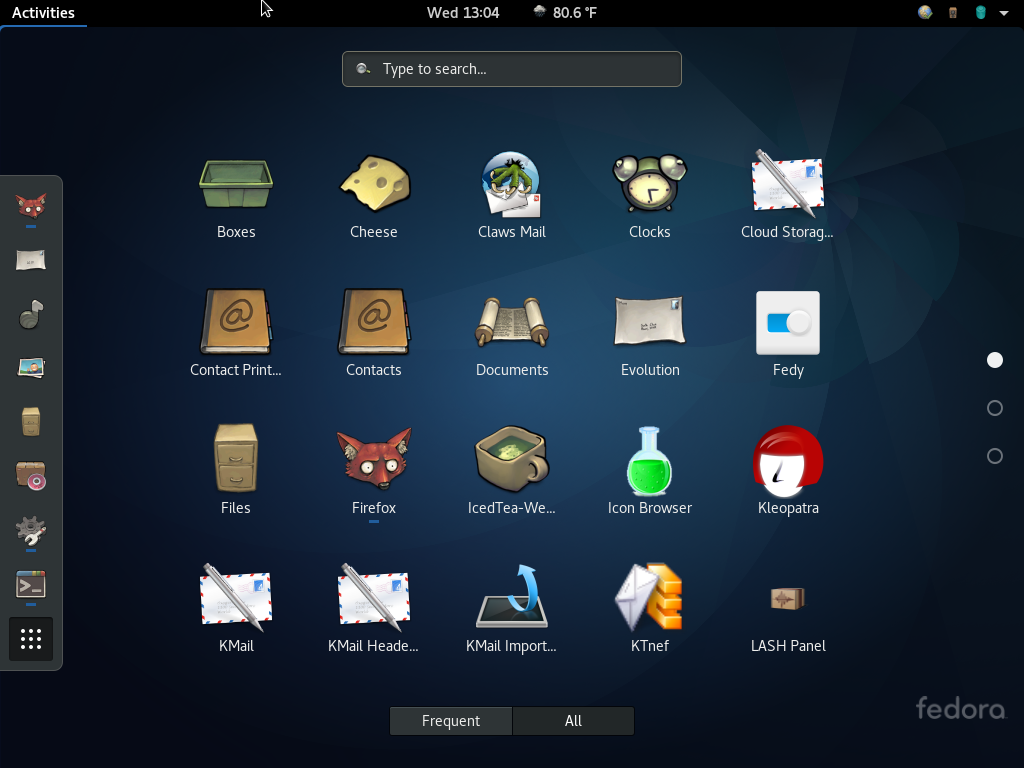Image resolution: width=1024 pixels, height=768 pixels.
Task: Expand the system menu arrow in the top bar
Action: click(1004, 12)
